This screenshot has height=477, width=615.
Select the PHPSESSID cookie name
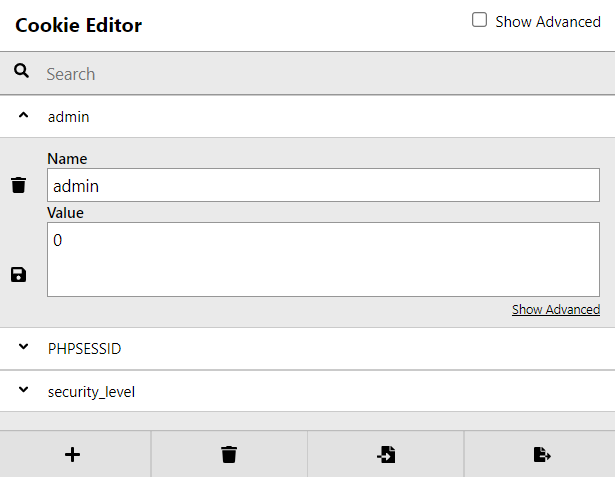click(x=84, y=349)
